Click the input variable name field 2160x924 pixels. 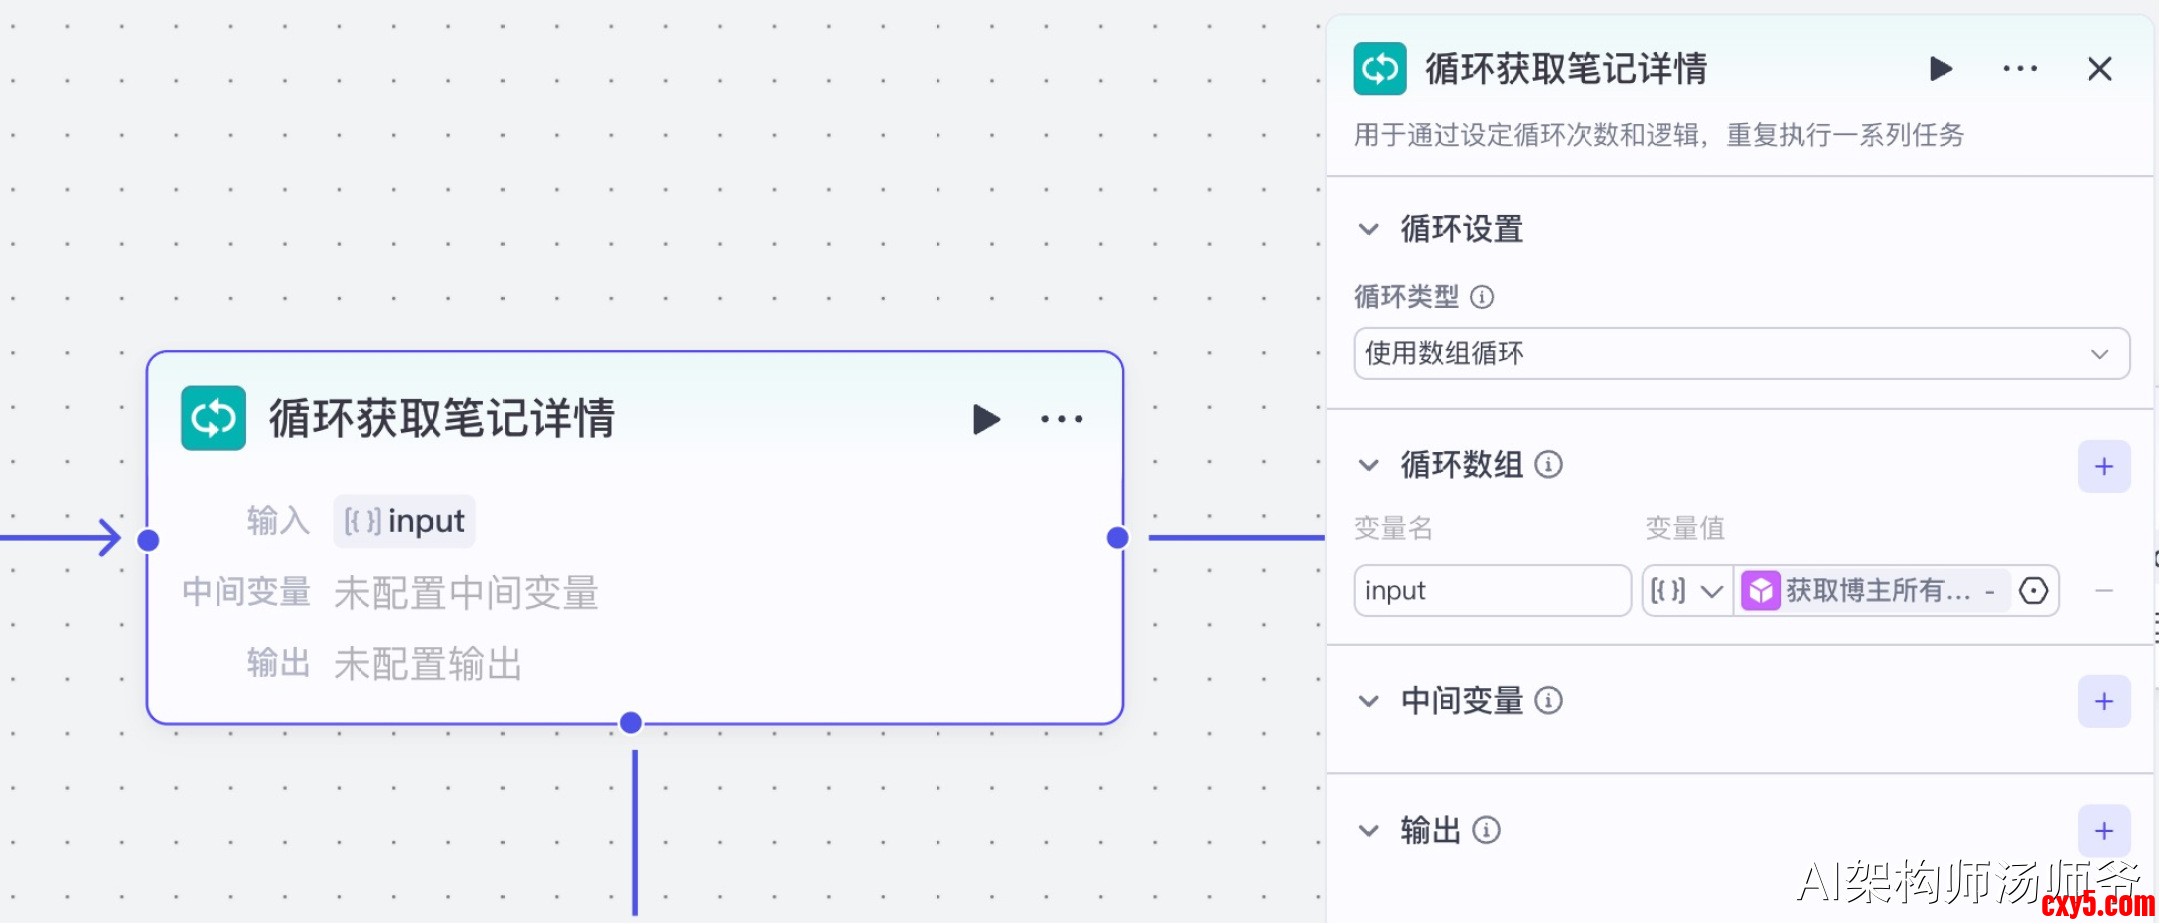click(1491, 591)
